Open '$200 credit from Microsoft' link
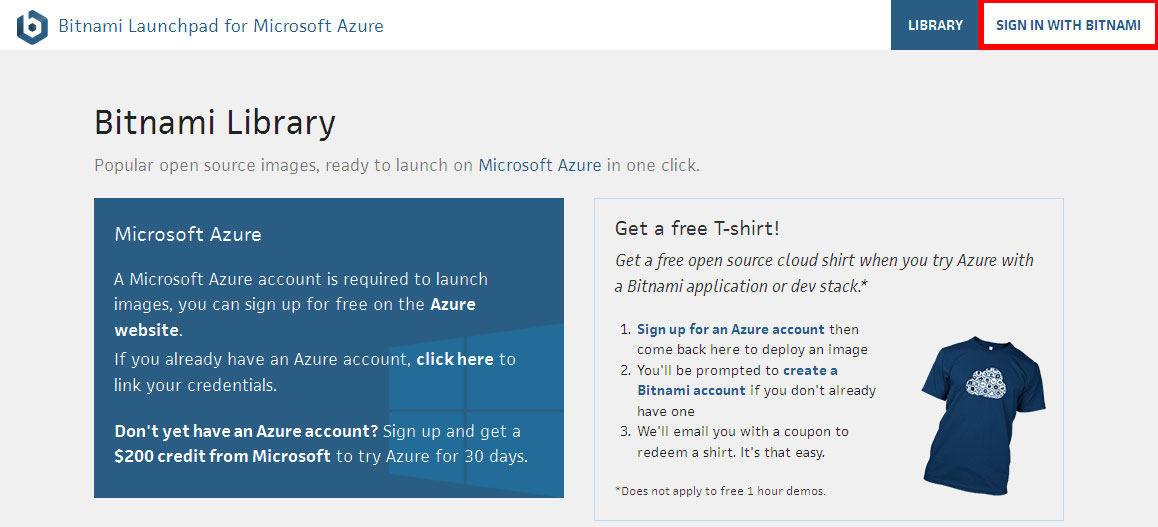This screenshot has height=527, width=1158. (222, 456)
